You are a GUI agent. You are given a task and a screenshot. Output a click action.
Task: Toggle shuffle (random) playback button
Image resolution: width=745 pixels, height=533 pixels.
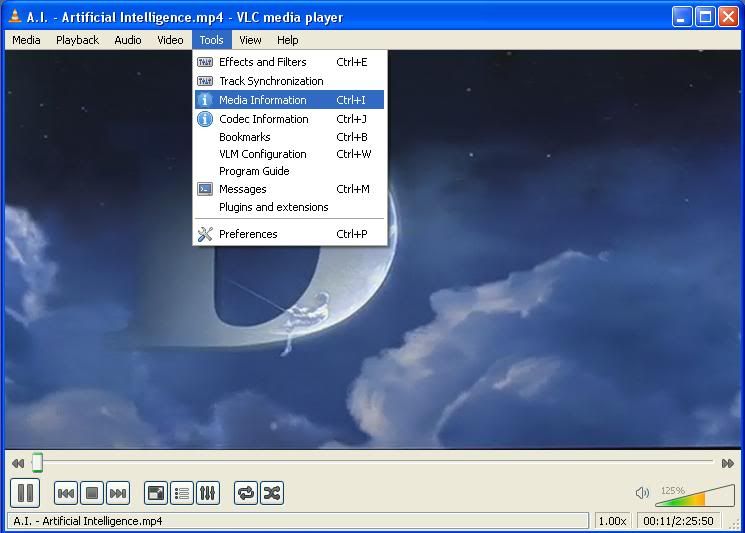272,493
